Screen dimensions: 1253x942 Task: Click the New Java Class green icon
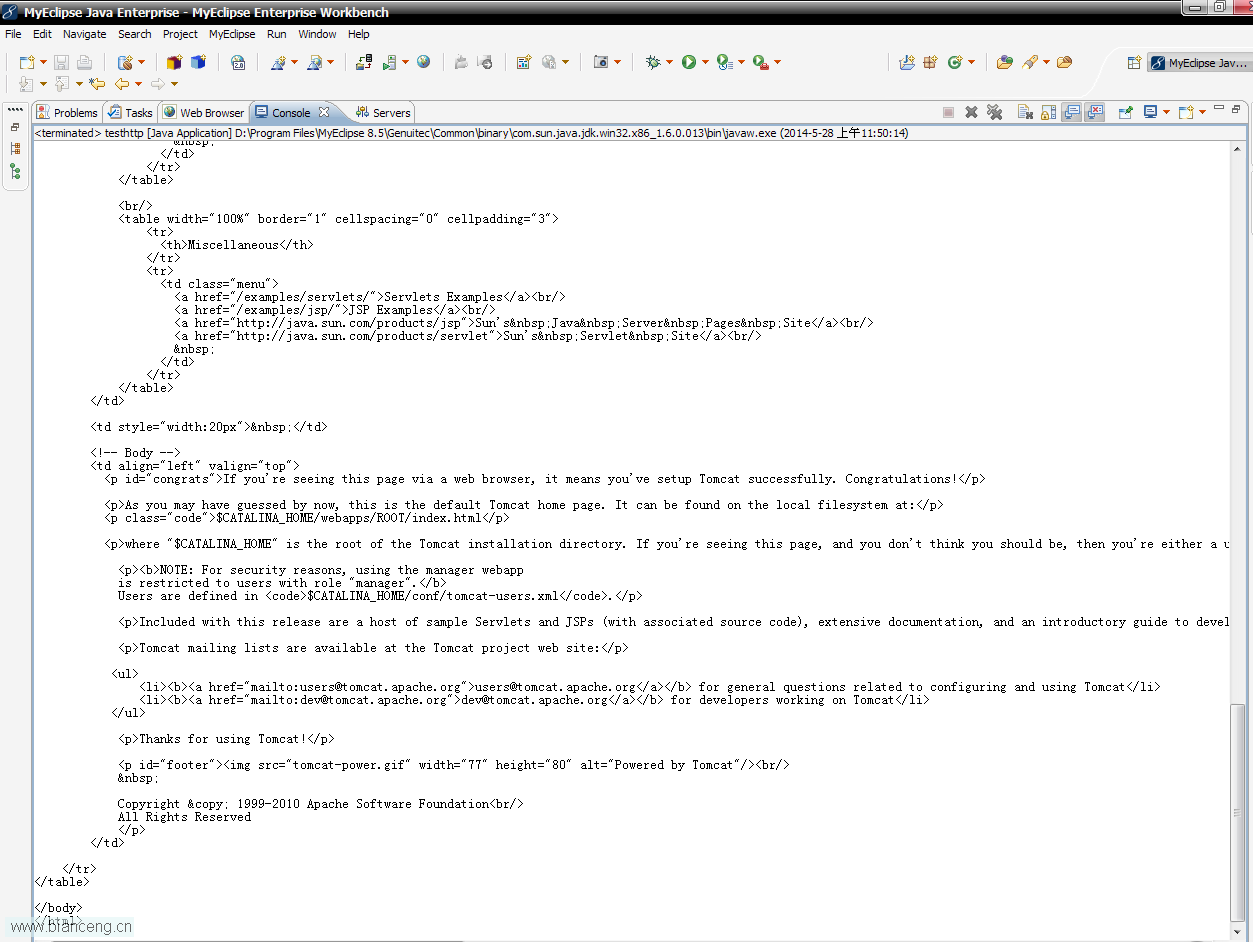pos(955,62)
